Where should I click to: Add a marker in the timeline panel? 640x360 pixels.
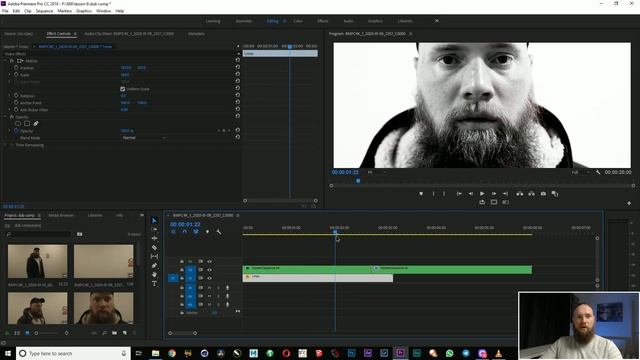(207, 232)
